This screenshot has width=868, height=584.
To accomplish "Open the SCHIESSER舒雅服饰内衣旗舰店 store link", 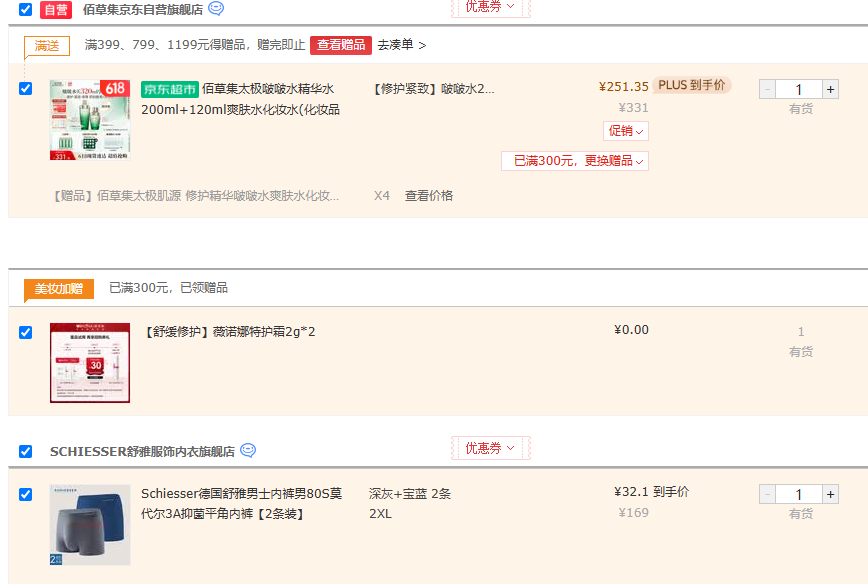I will tap(142, 452).
